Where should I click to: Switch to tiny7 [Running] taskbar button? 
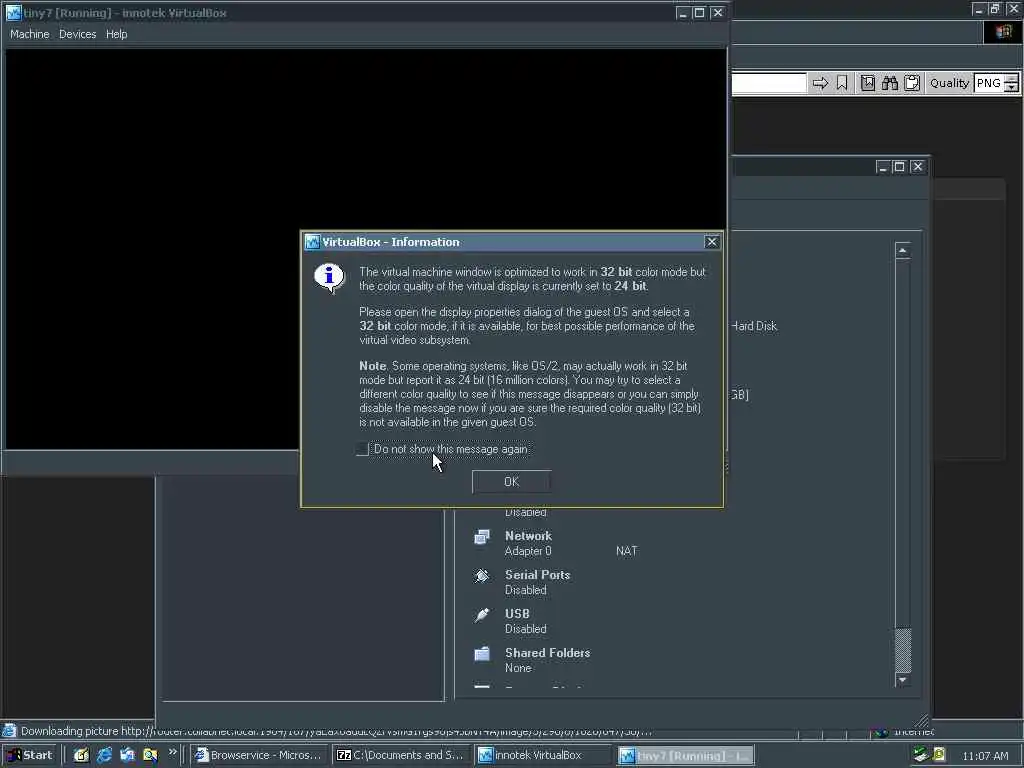point(685,755)
